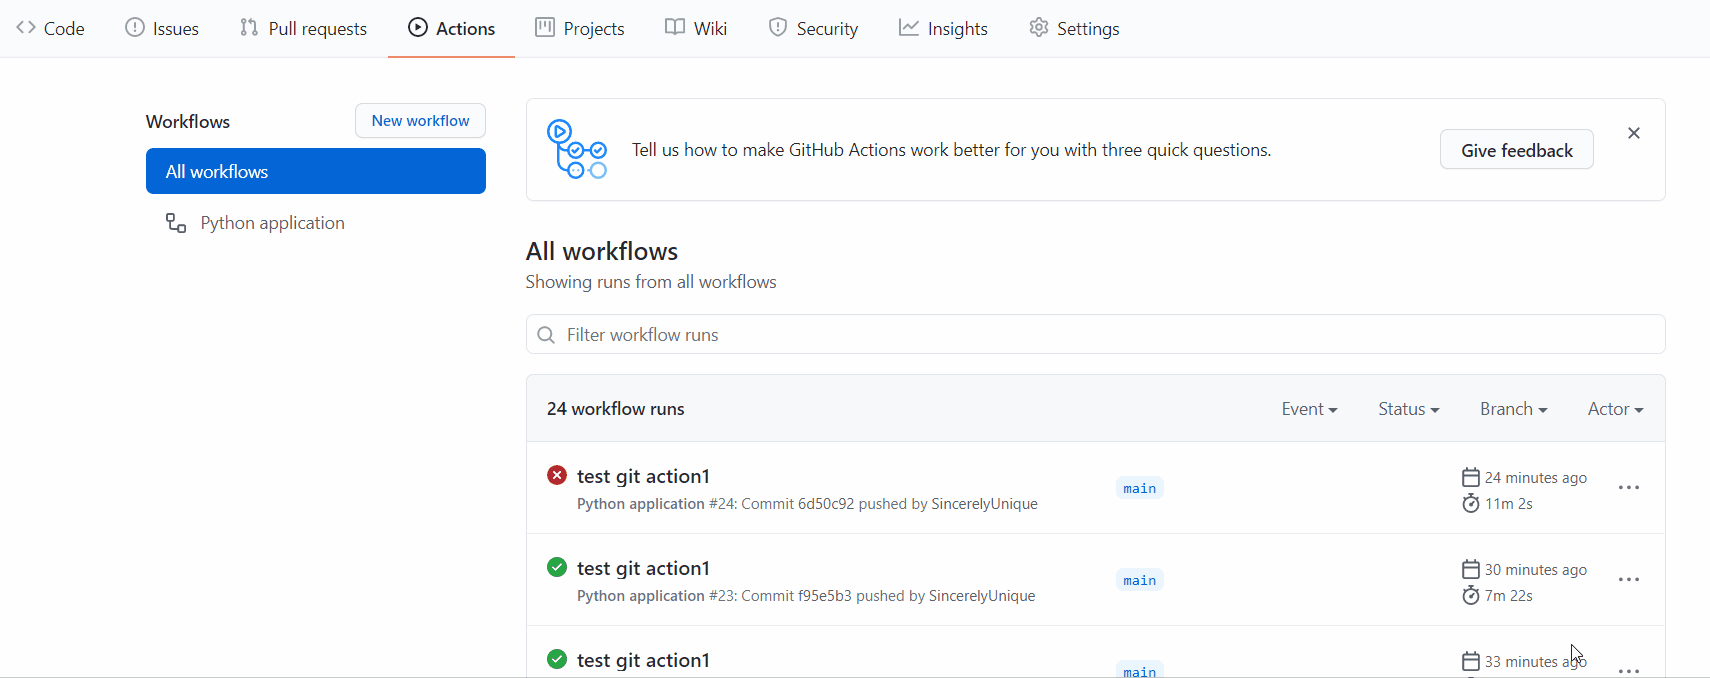
Task: Click the green success icon for run #23
Action: tap(557, 567)
